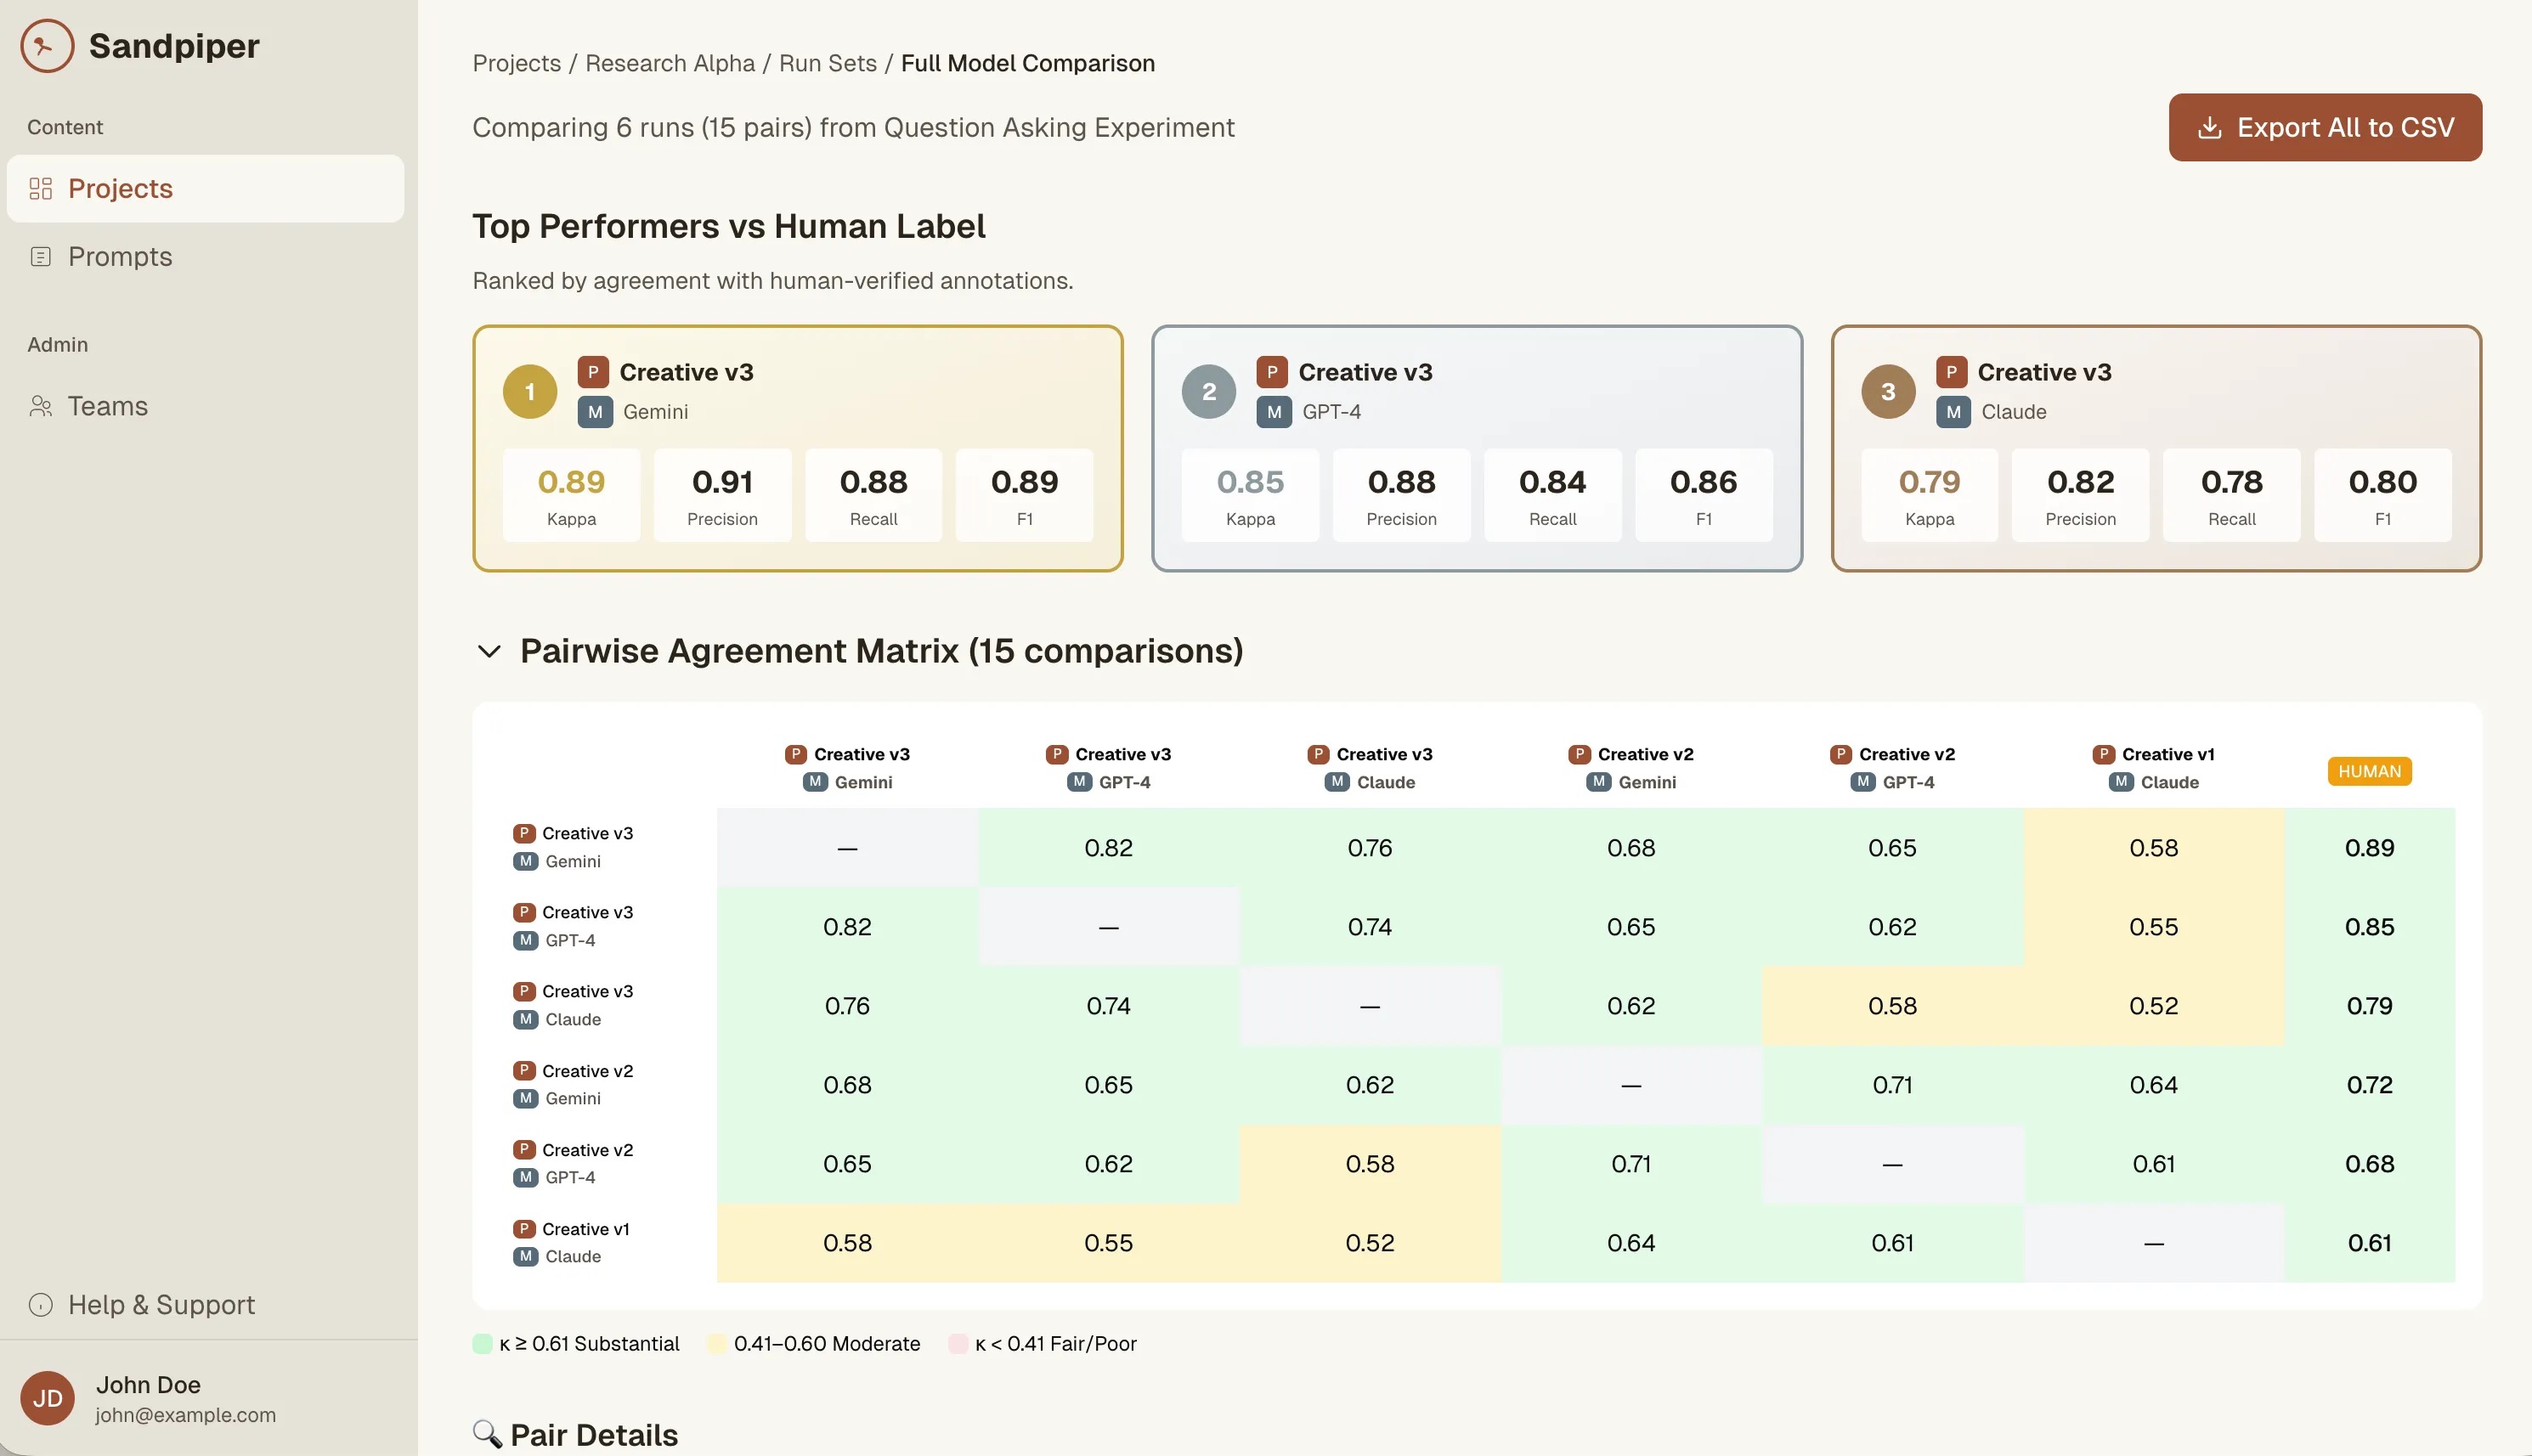Click P icon in Creative v3 Gemini row label
This screenshot has height=1456, width=2532.
tap(524, 833)
